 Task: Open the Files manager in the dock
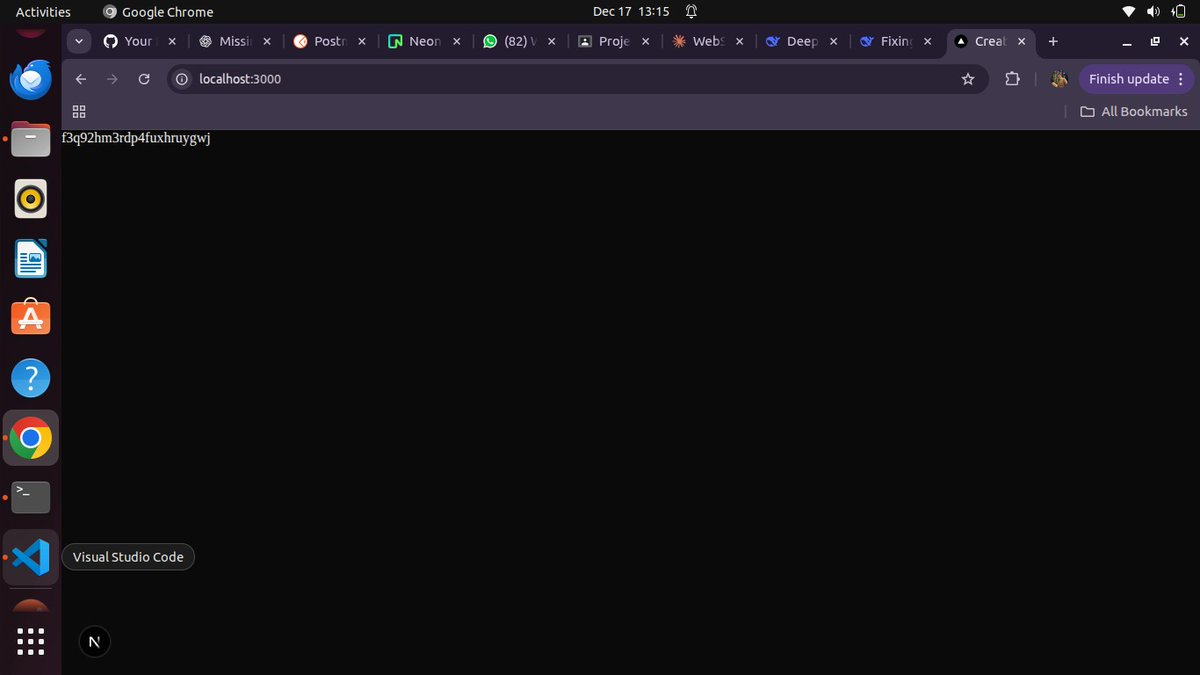[x=31, y=139]
